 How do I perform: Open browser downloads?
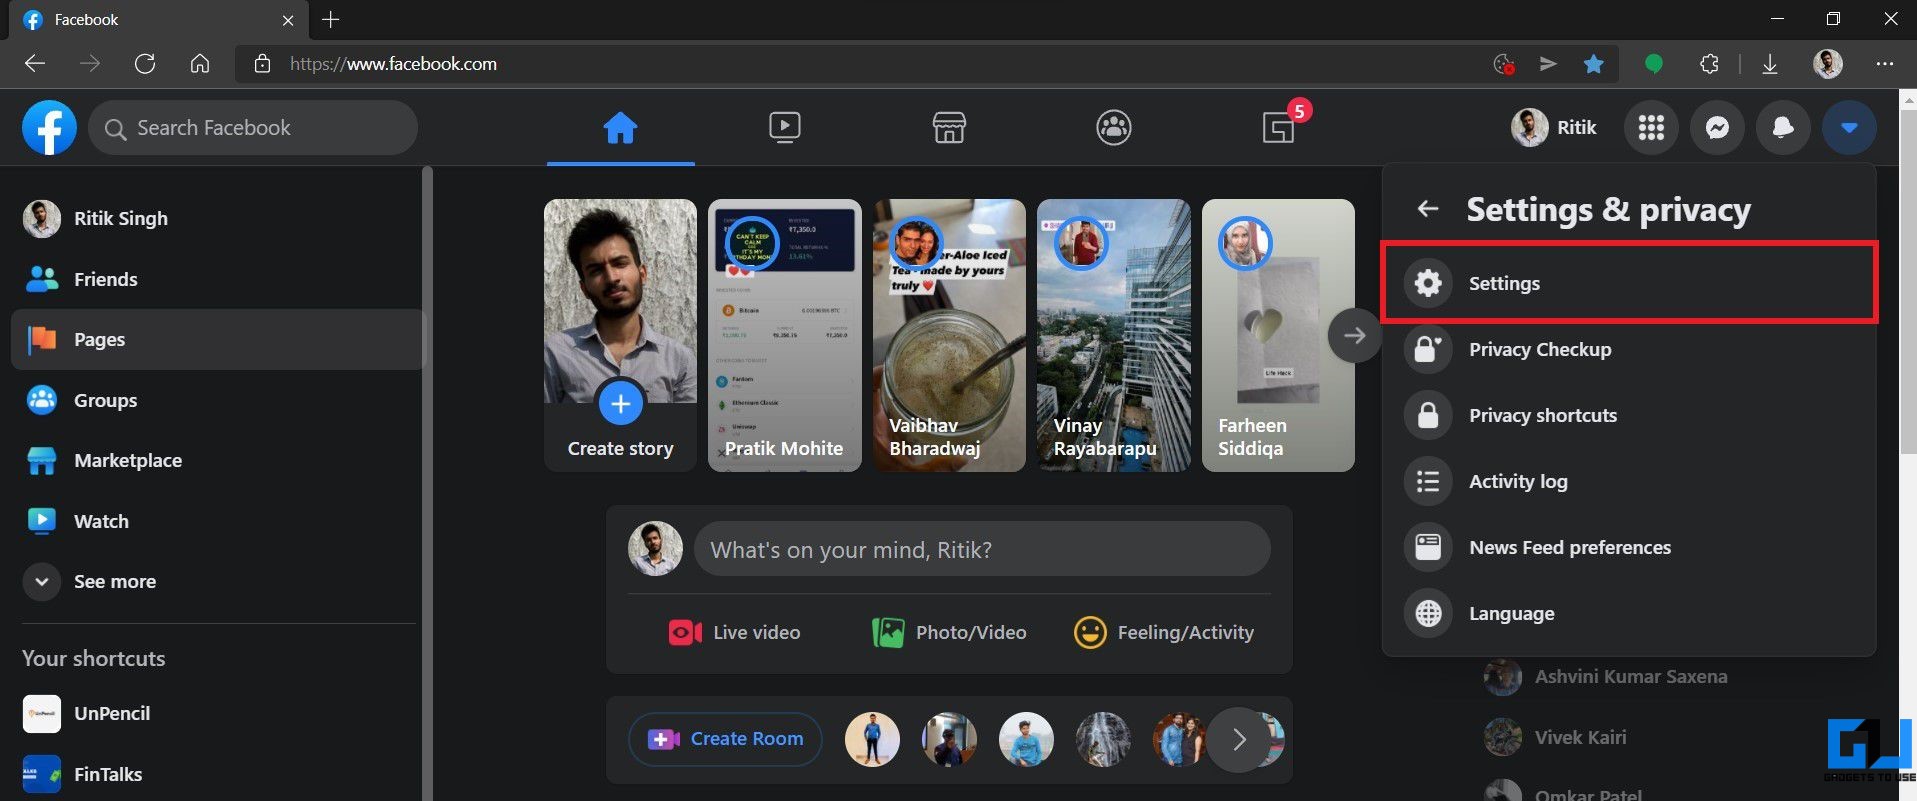point(1770,64)
